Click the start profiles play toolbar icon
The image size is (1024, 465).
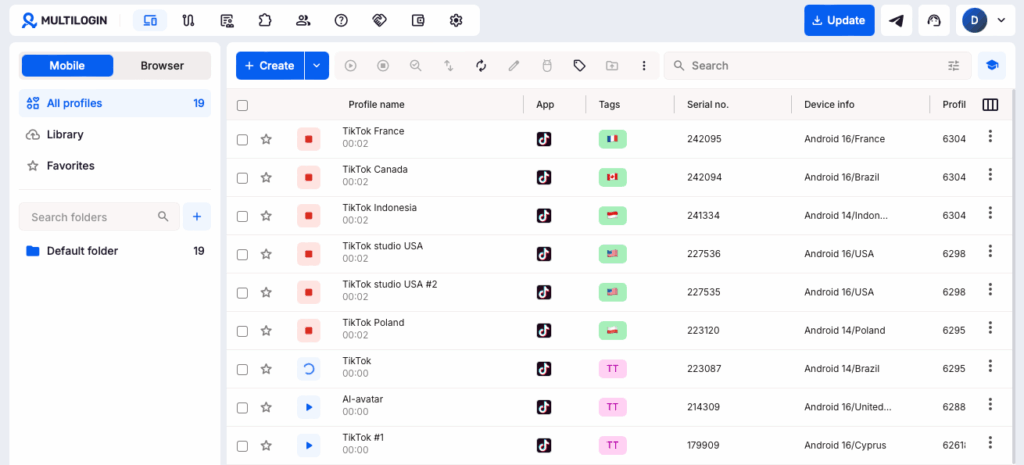point(351,65)
